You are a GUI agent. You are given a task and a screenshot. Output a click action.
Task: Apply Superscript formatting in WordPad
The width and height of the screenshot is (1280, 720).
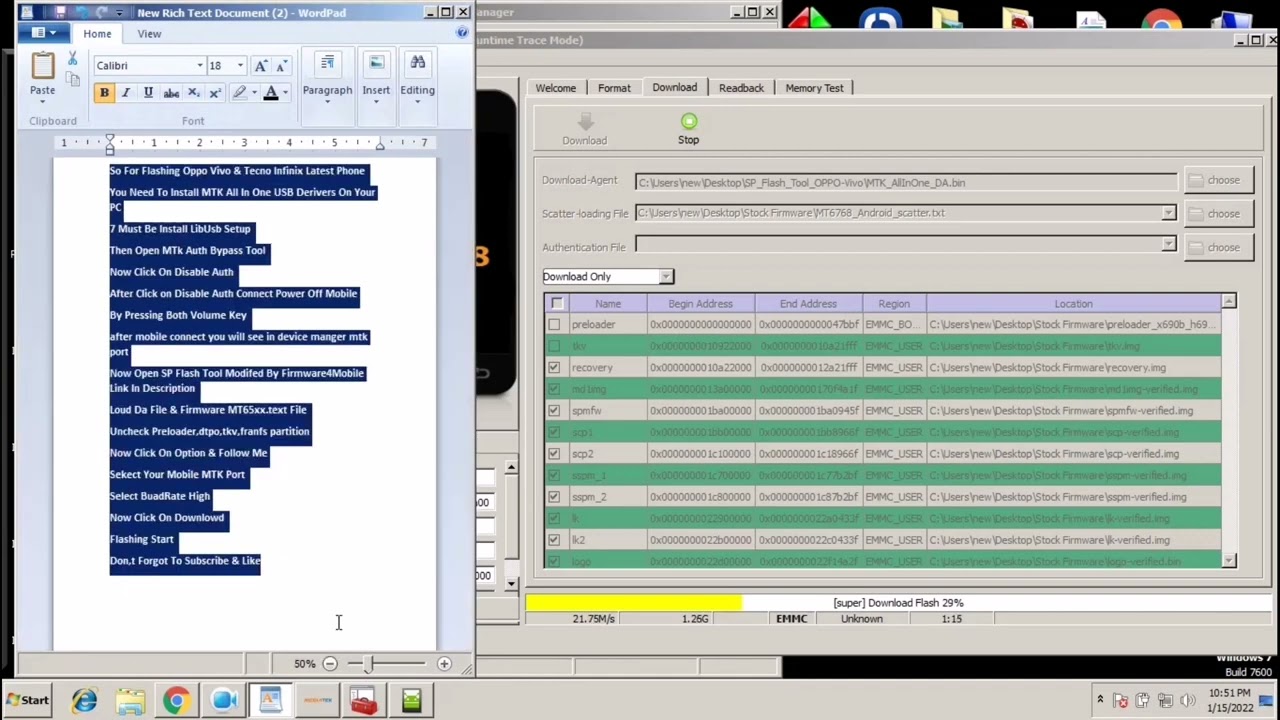(x=214, y=93)
